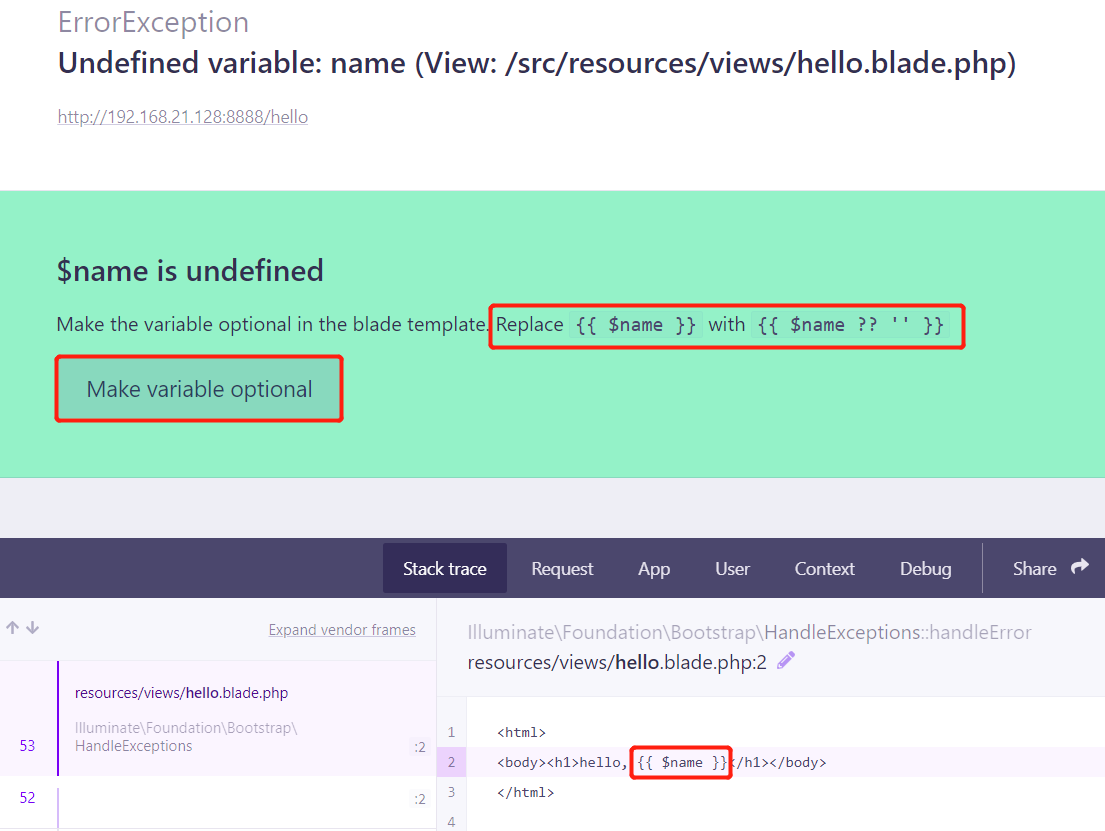
Task: Click the up arrow for previous frame
Action: tap(12, 628)
